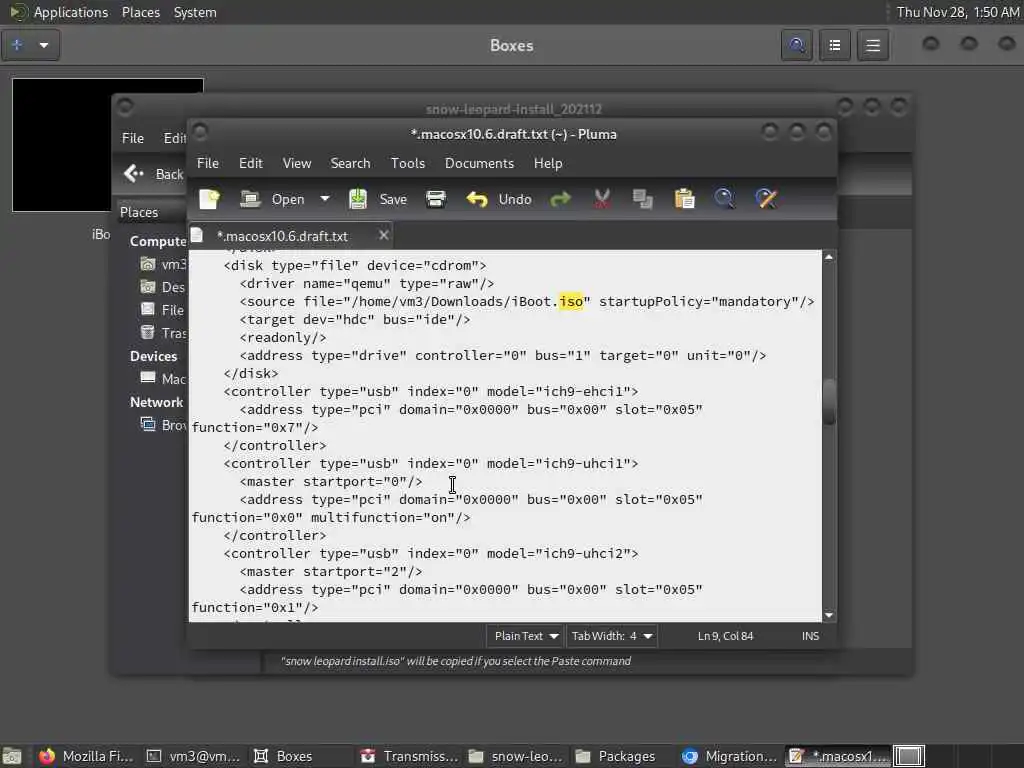Click the vertical scrollbar thumb in Pluma
Viewport: 1024px width, 768px height.
(x=829, y=402)
